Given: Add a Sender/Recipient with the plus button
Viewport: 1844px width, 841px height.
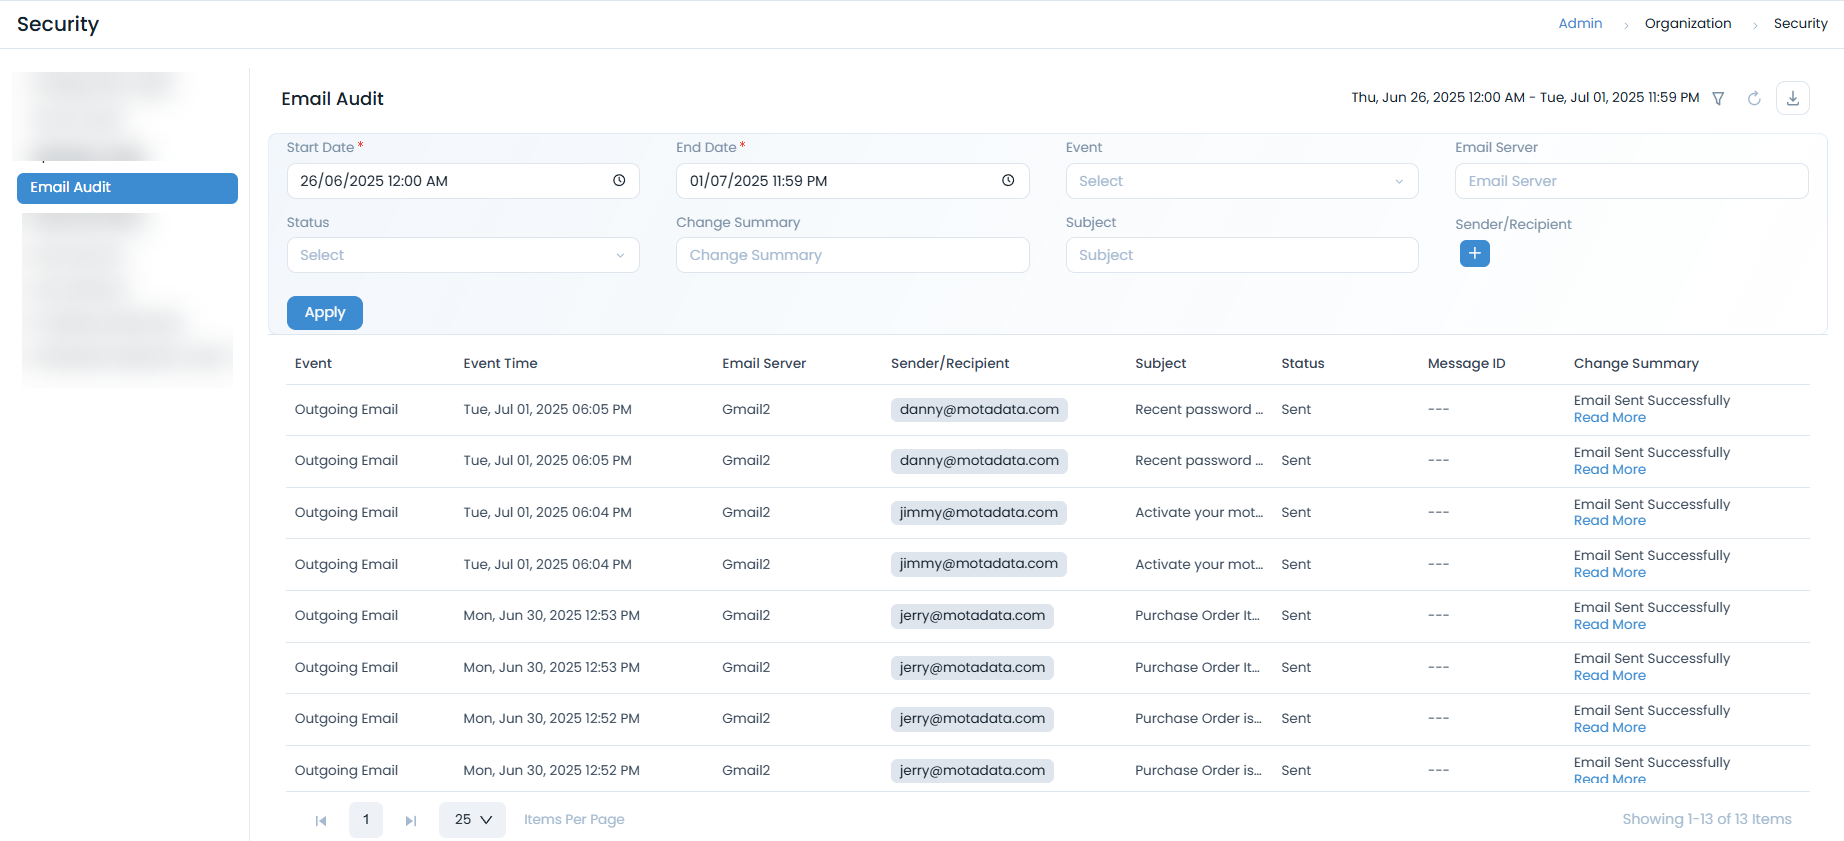Looking at the screenshot, I should tap(1475, 253).
